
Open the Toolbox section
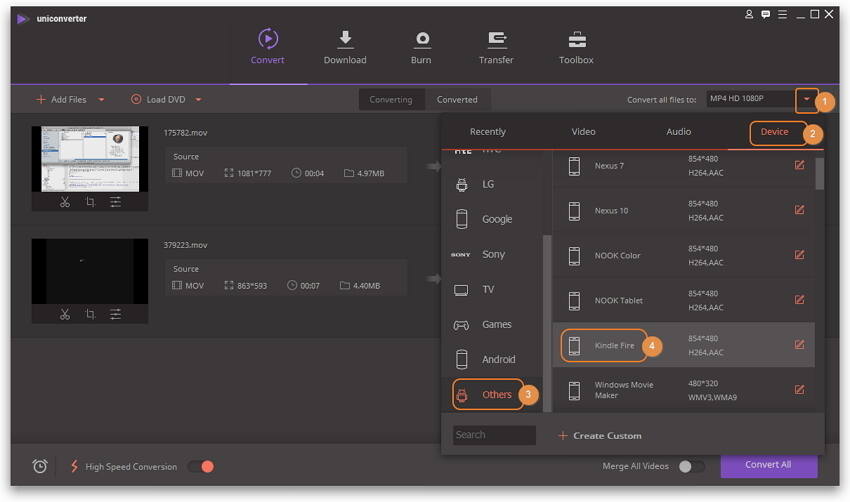pos(576,47)
